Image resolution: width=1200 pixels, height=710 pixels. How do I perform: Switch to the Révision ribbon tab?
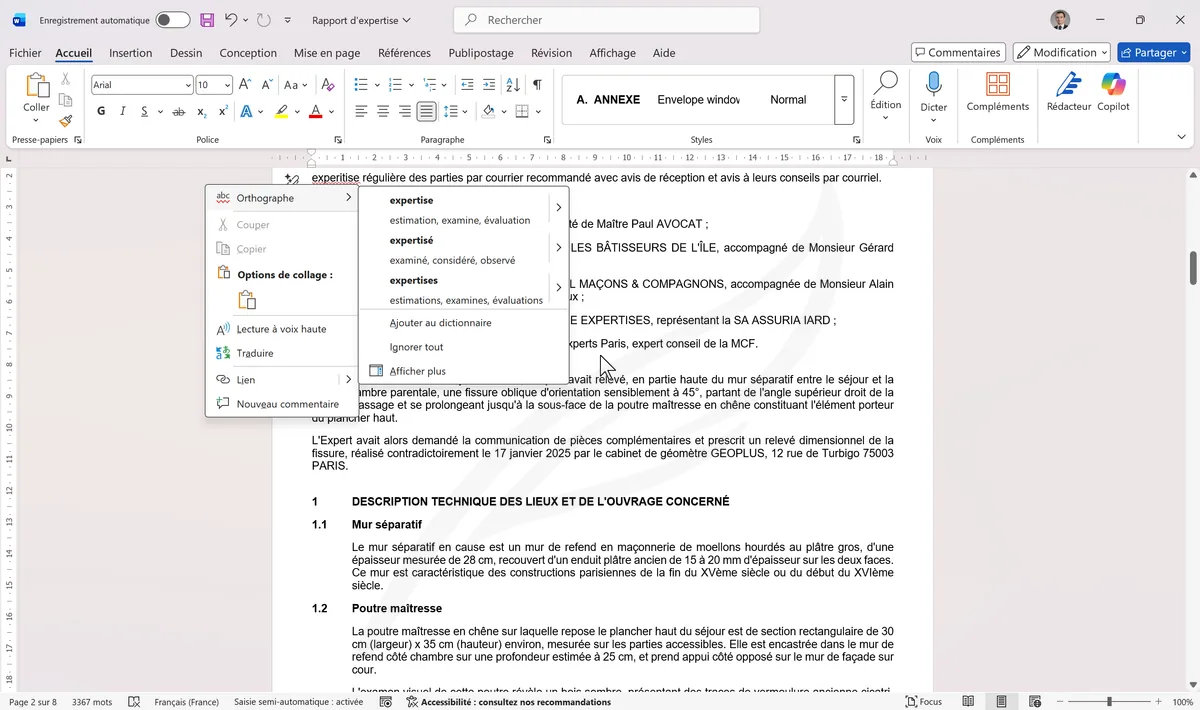tap(551, 53)
